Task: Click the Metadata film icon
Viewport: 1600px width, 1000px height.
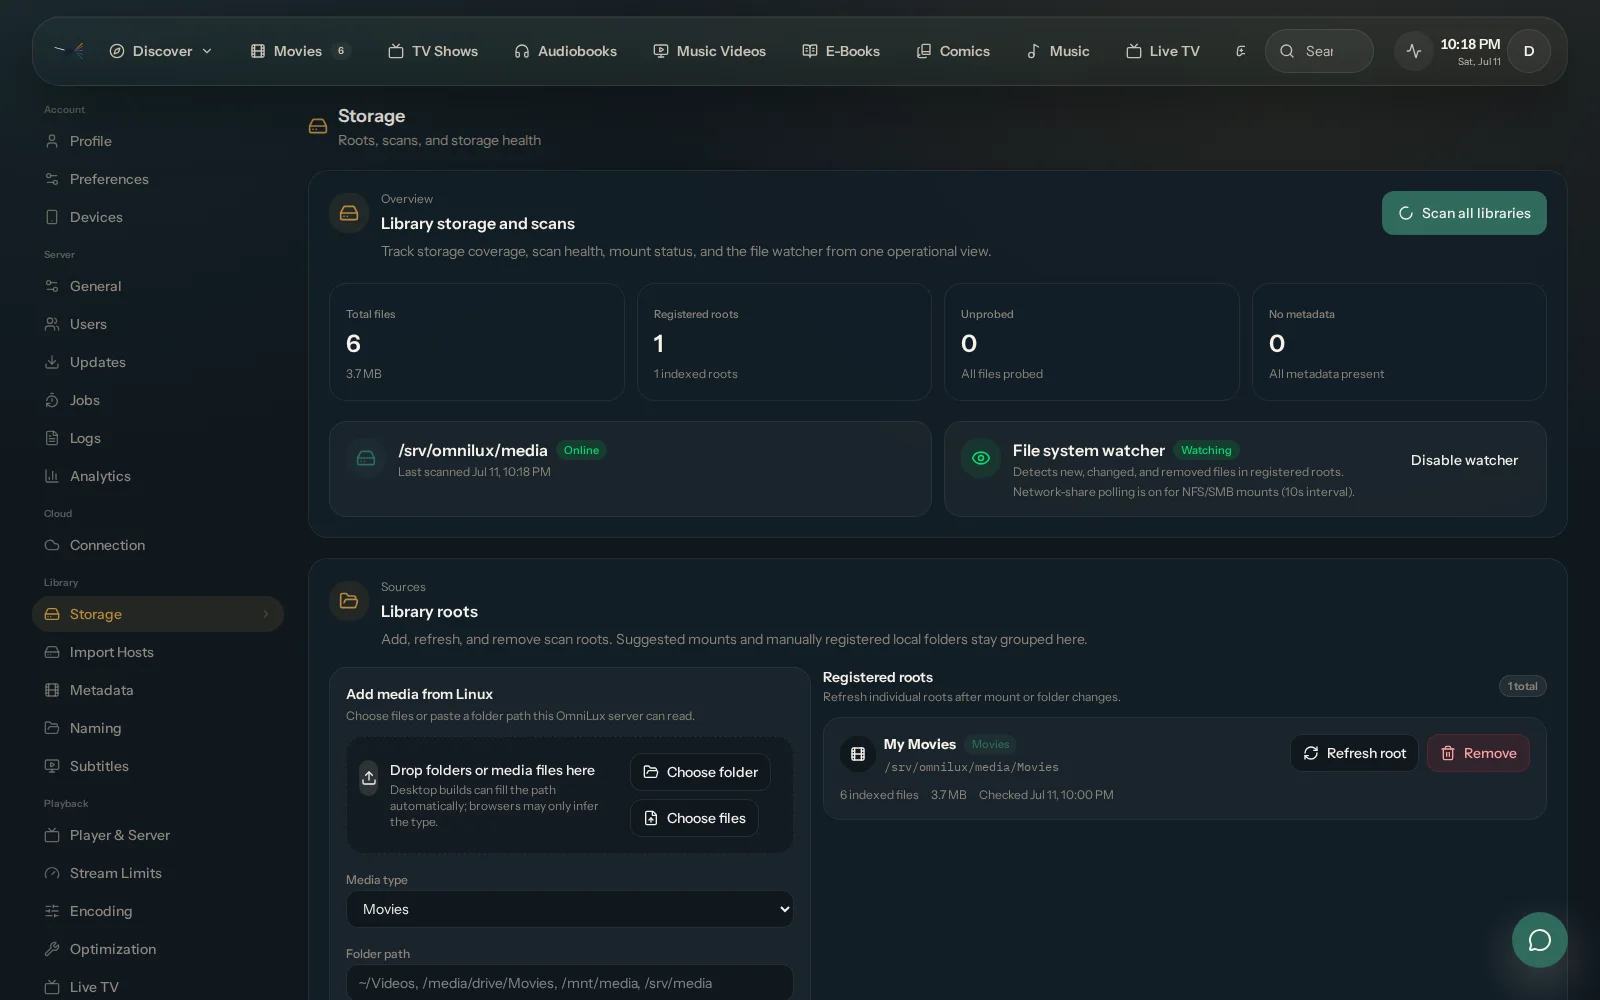Action: point(52,690)
